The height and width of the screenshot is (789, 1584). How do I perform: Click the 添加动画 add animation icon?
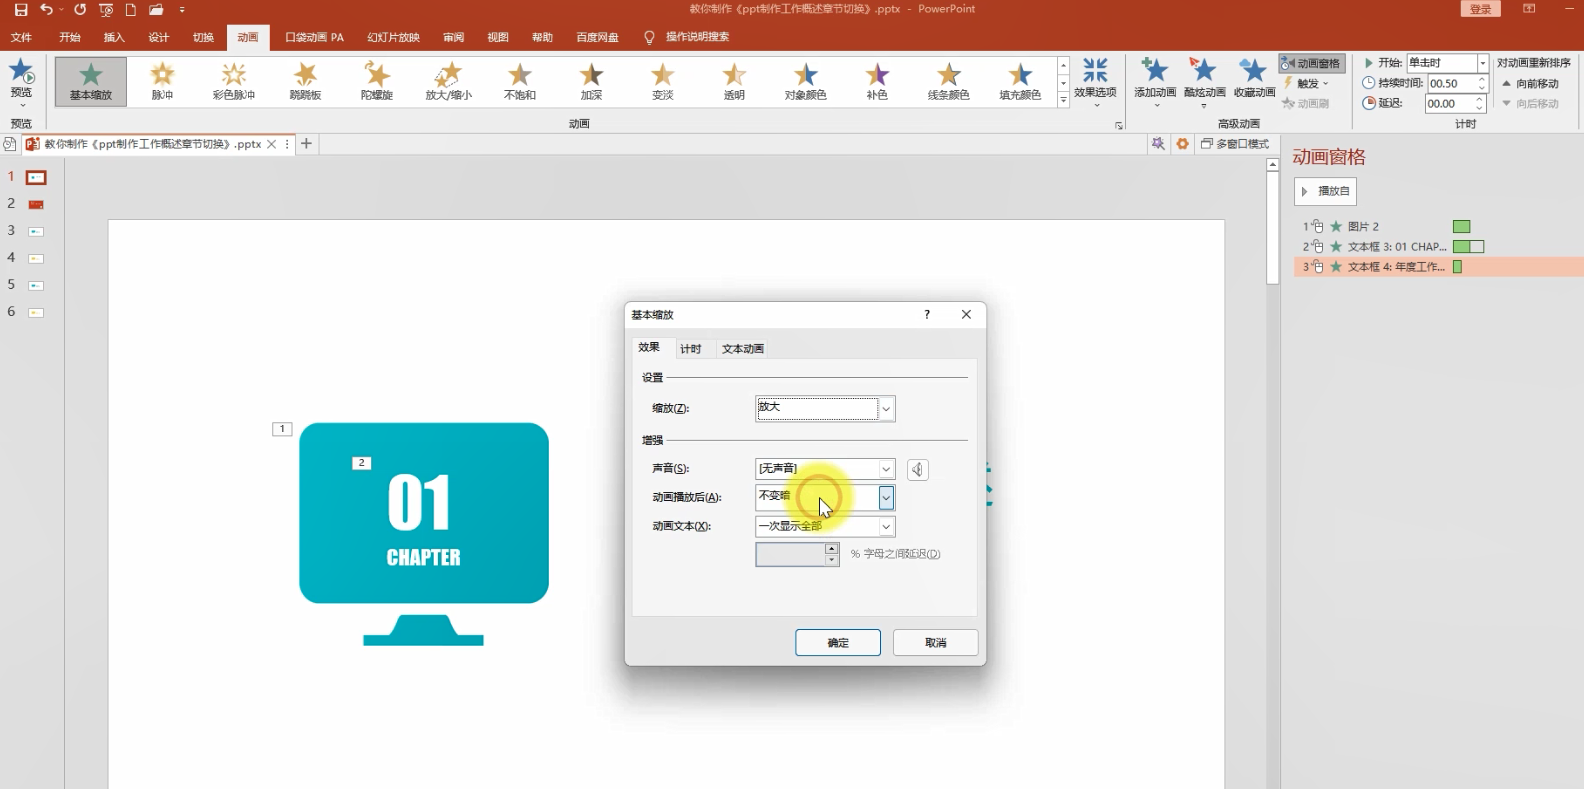pyautogui.click(x=1155, y=78)
